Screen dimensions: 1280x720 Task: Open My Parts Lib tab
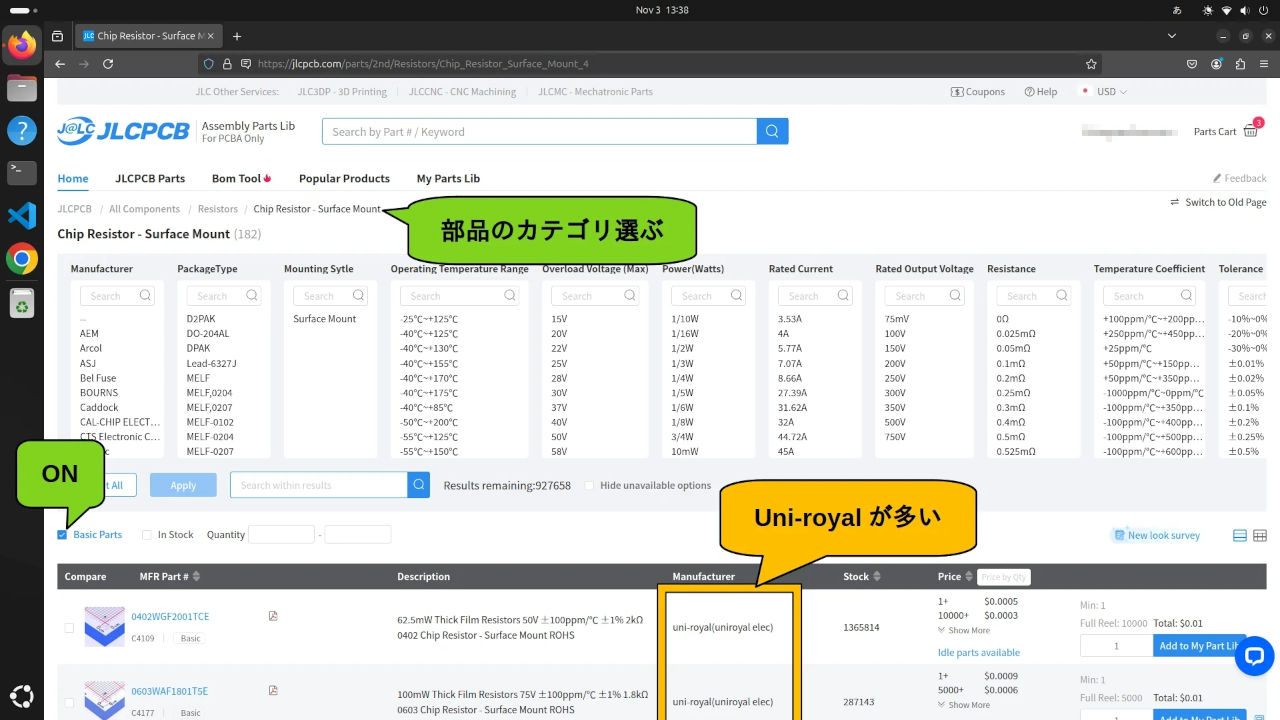click(x=448, y=178)
